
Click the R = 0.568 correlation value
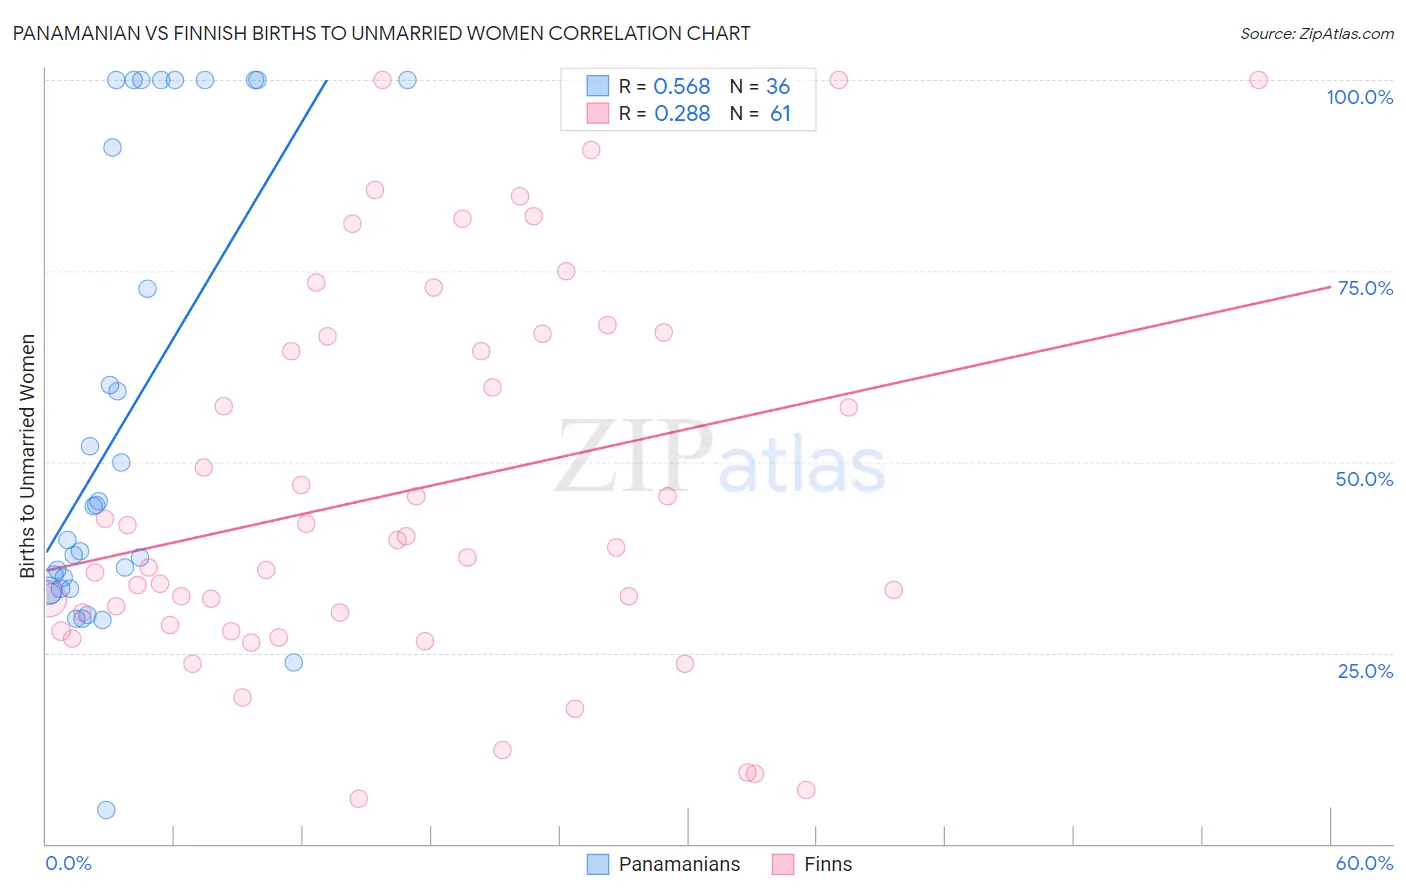(664, 87)
